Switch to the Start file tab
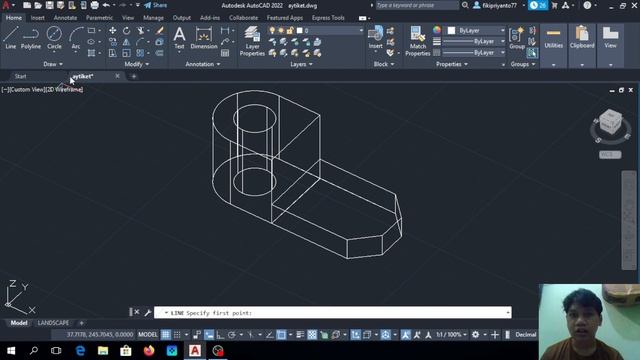Viewport: 640px width, 360px height. (20, 76)
